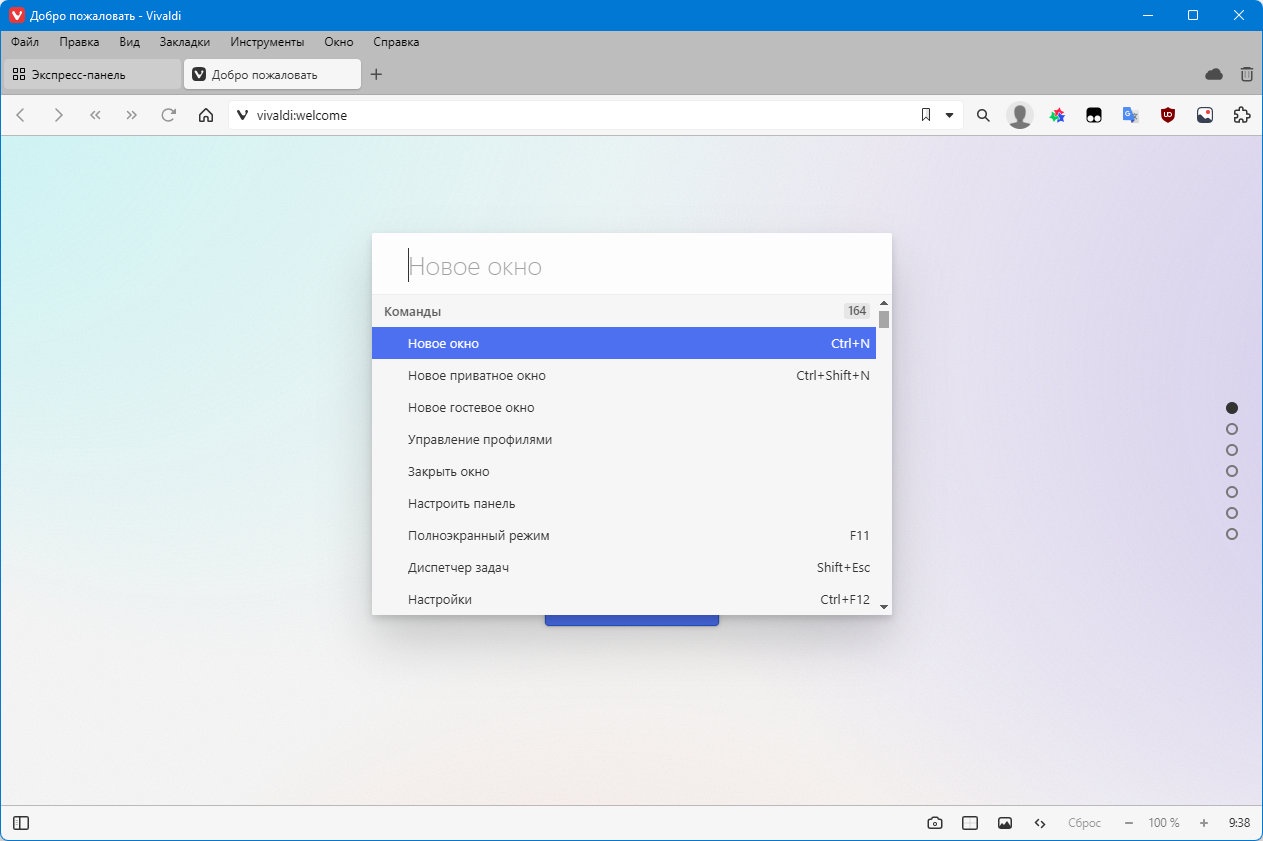Choose the Закрыть окно command
The width and height of the screenshot is (1263, 841).
[x=624, y=471]
